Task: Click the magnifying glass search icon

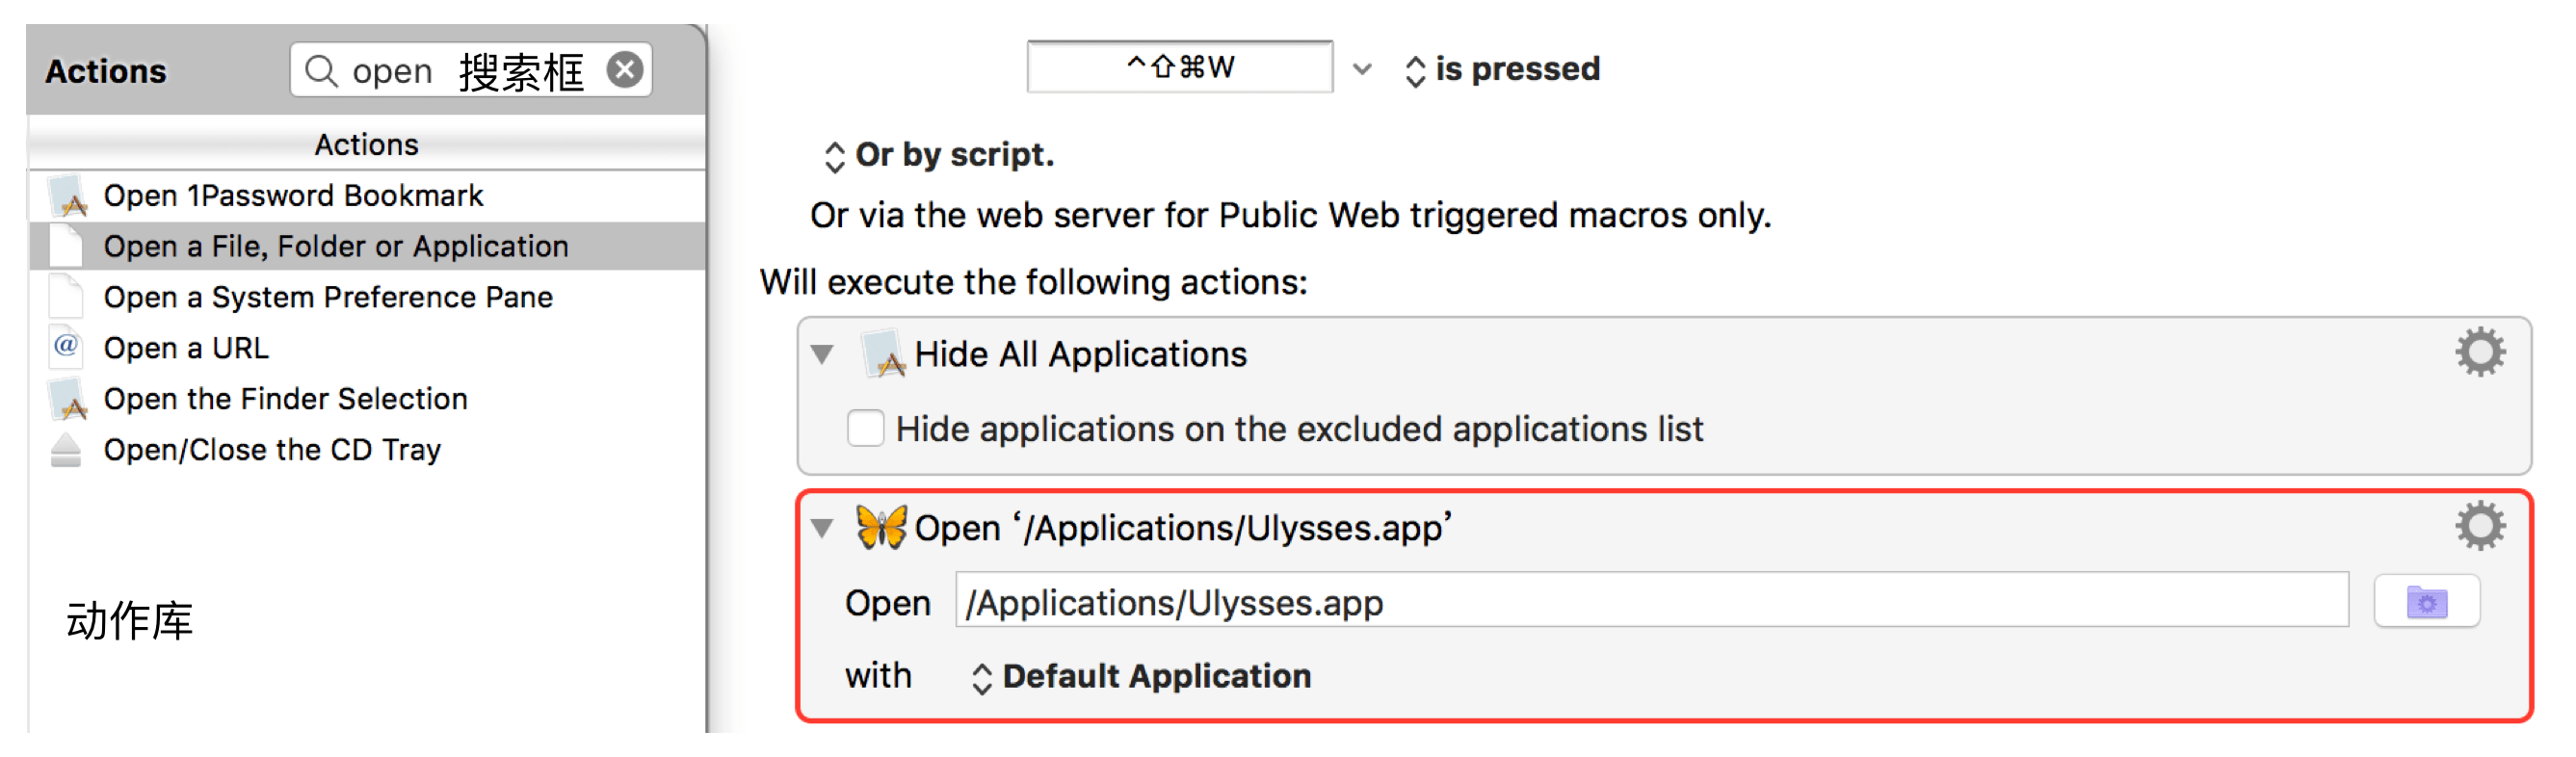Action: click(320, 71)
